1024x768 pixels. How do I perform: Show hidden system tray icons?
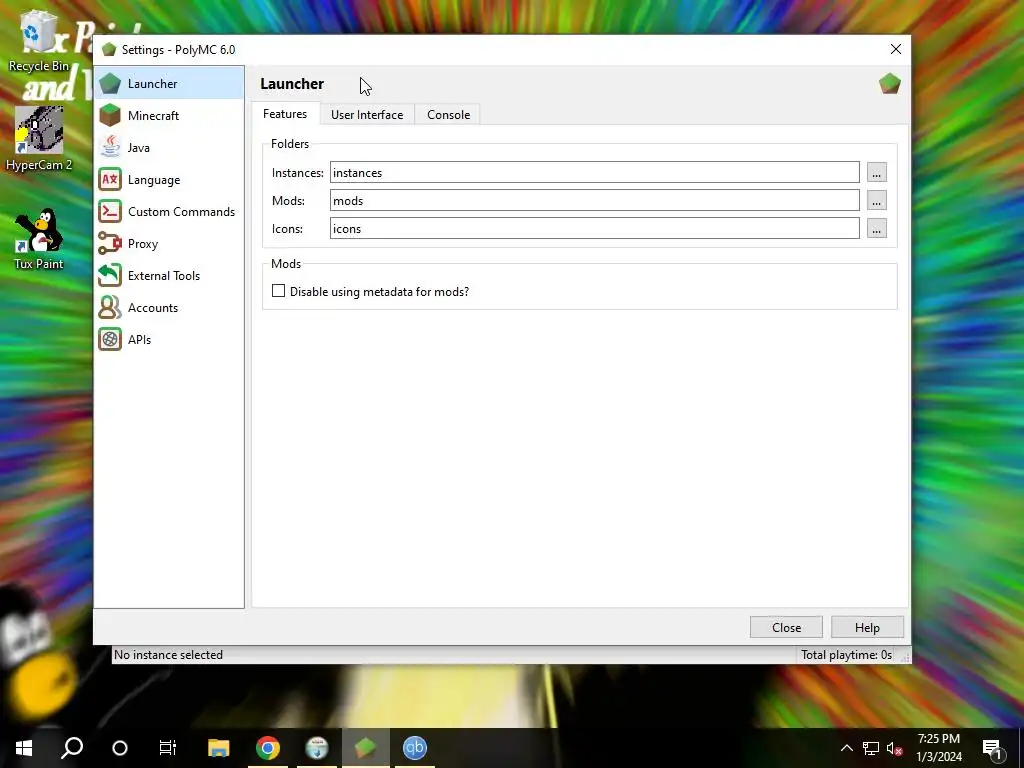[x=846, y=748]
